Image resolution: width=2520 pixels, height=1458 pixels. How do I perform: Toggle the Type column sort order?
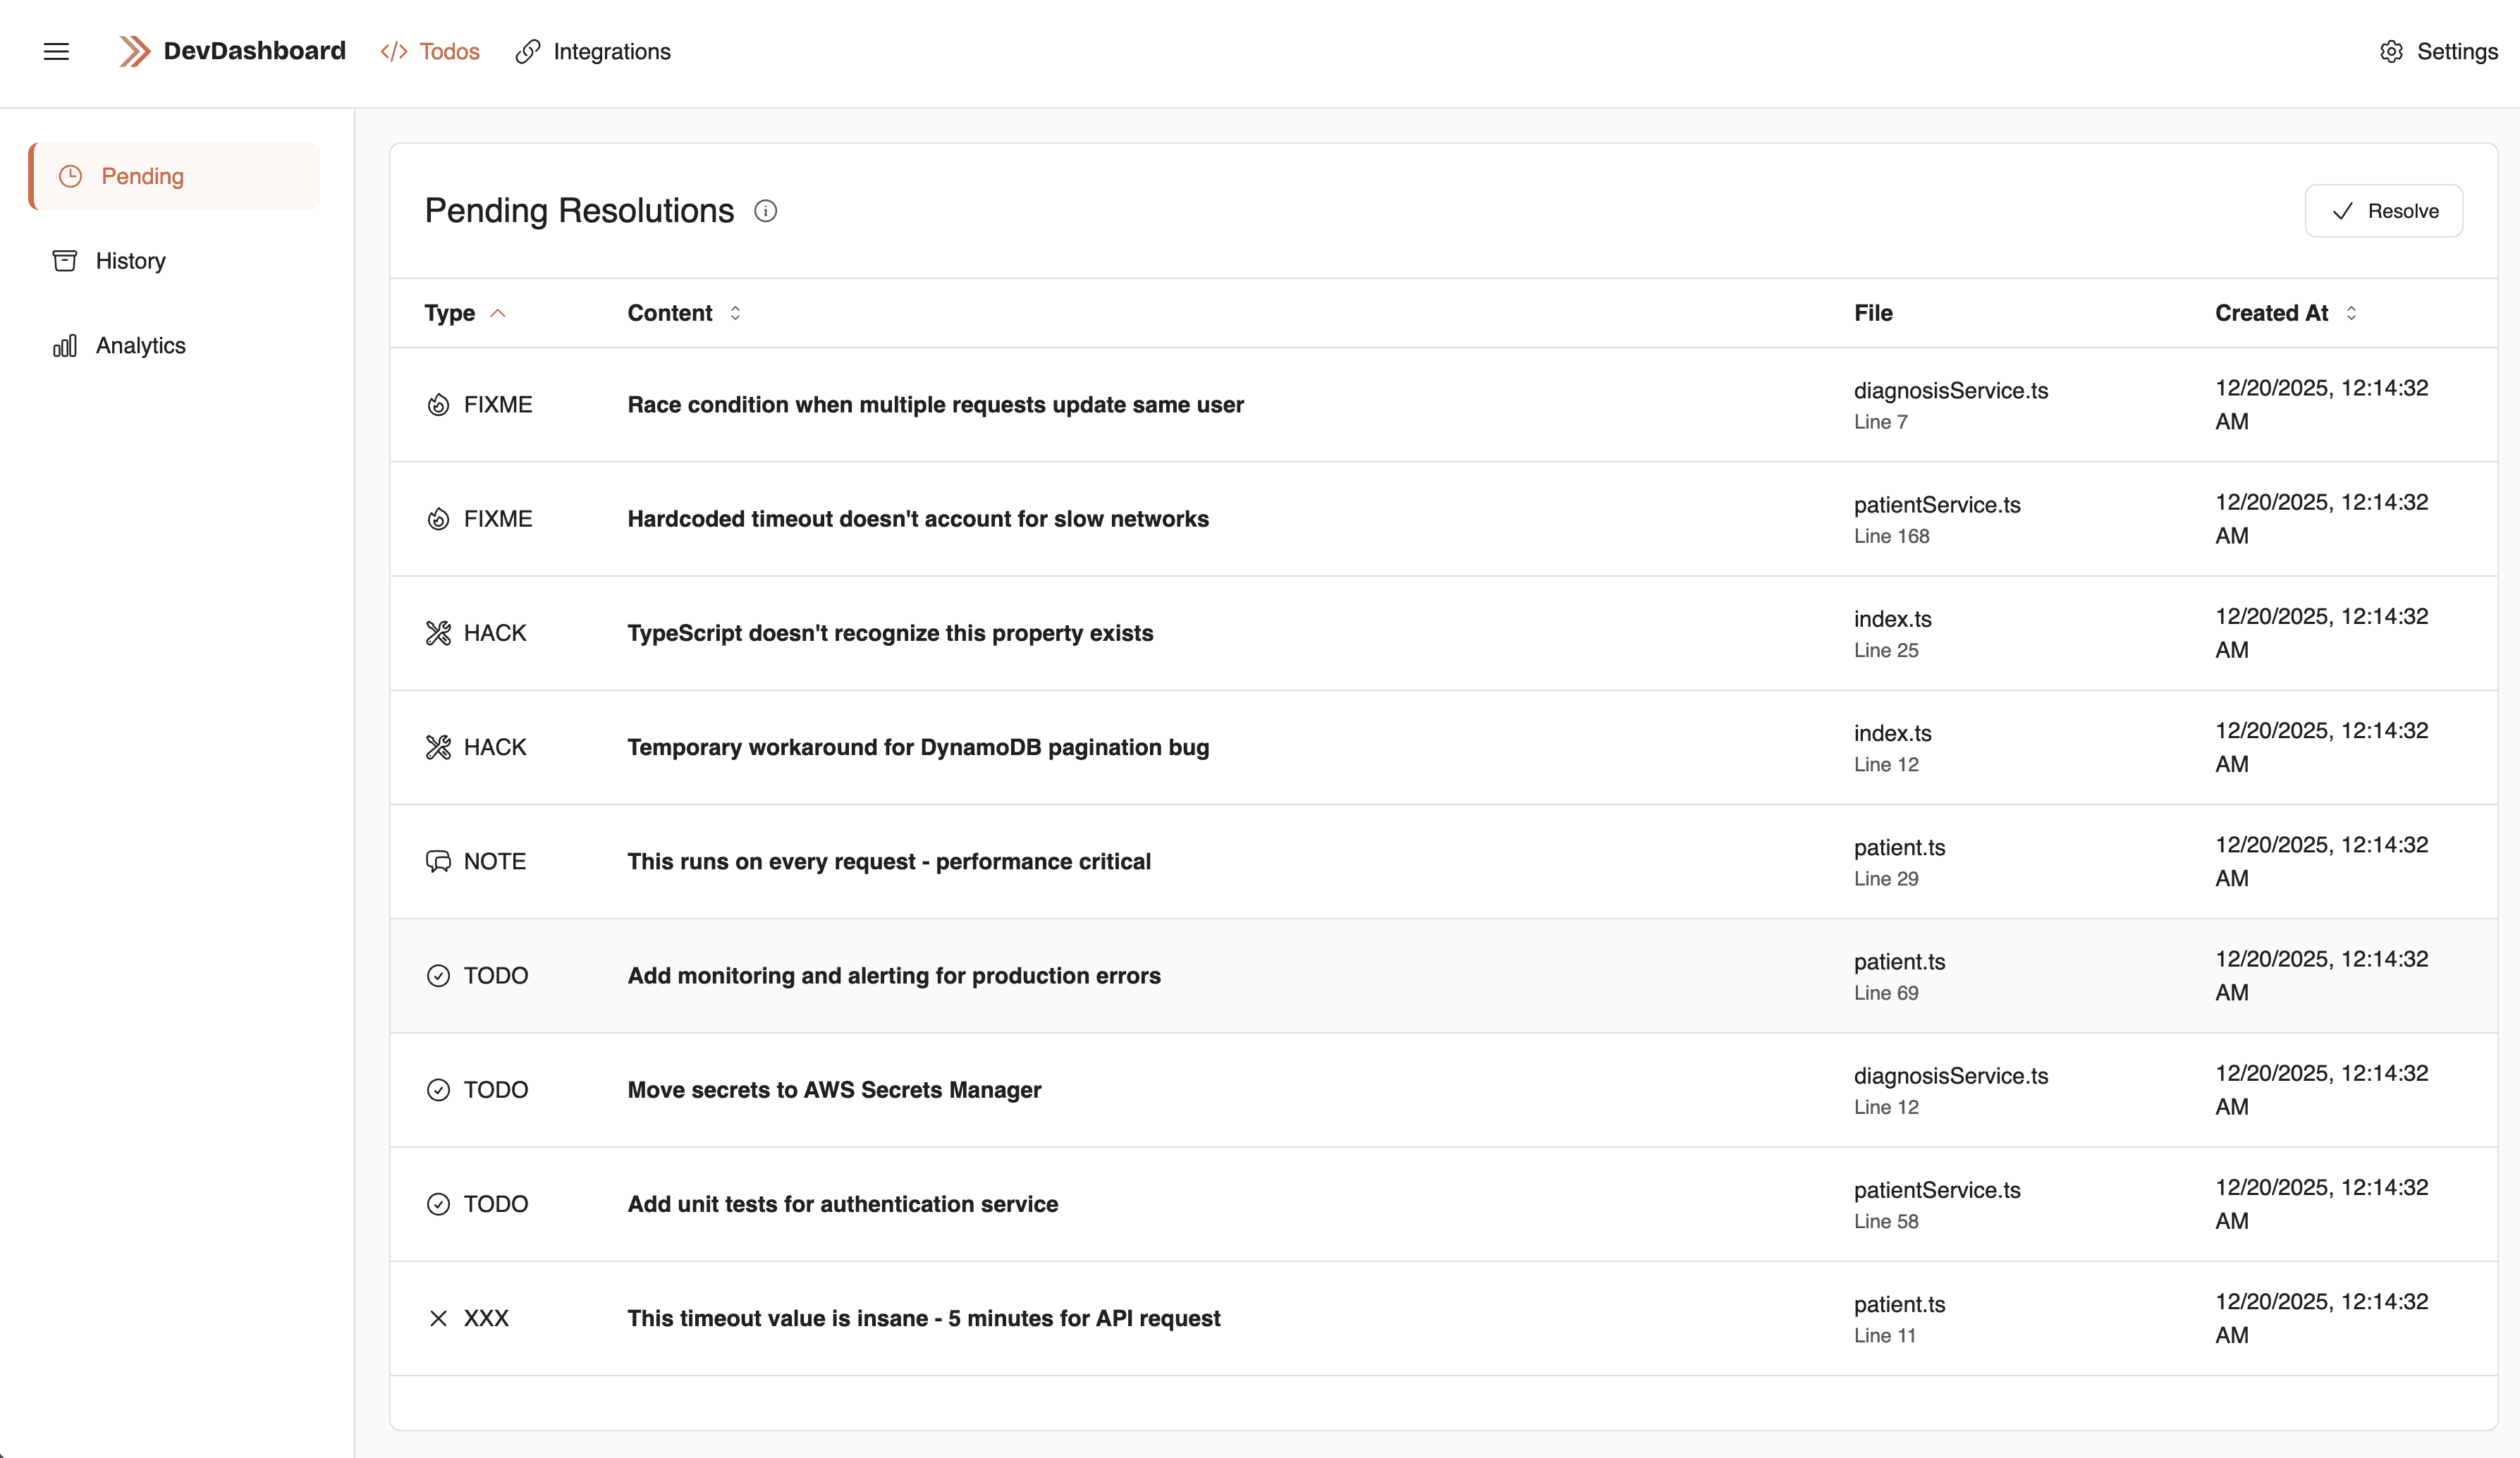coord(499,312)
